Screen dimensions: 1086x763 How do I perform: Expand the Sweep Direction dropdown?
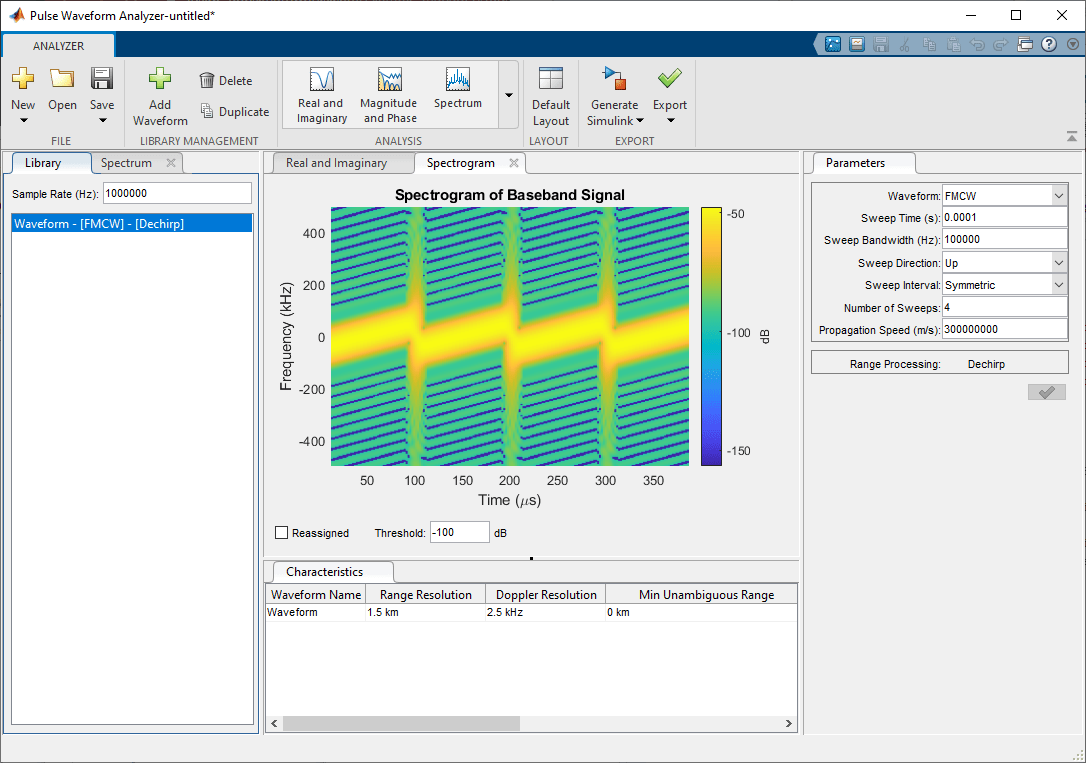[x=1058, y=263]
